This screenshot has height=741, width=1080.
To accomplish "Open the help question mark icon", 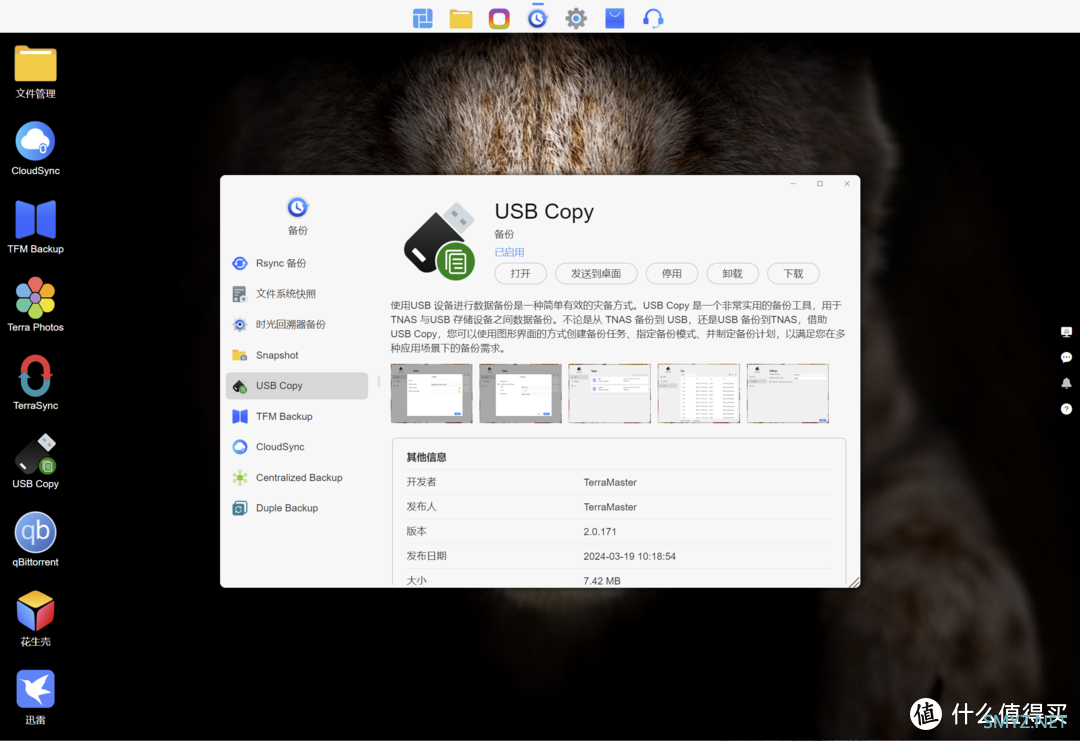I will point(1066,409).
